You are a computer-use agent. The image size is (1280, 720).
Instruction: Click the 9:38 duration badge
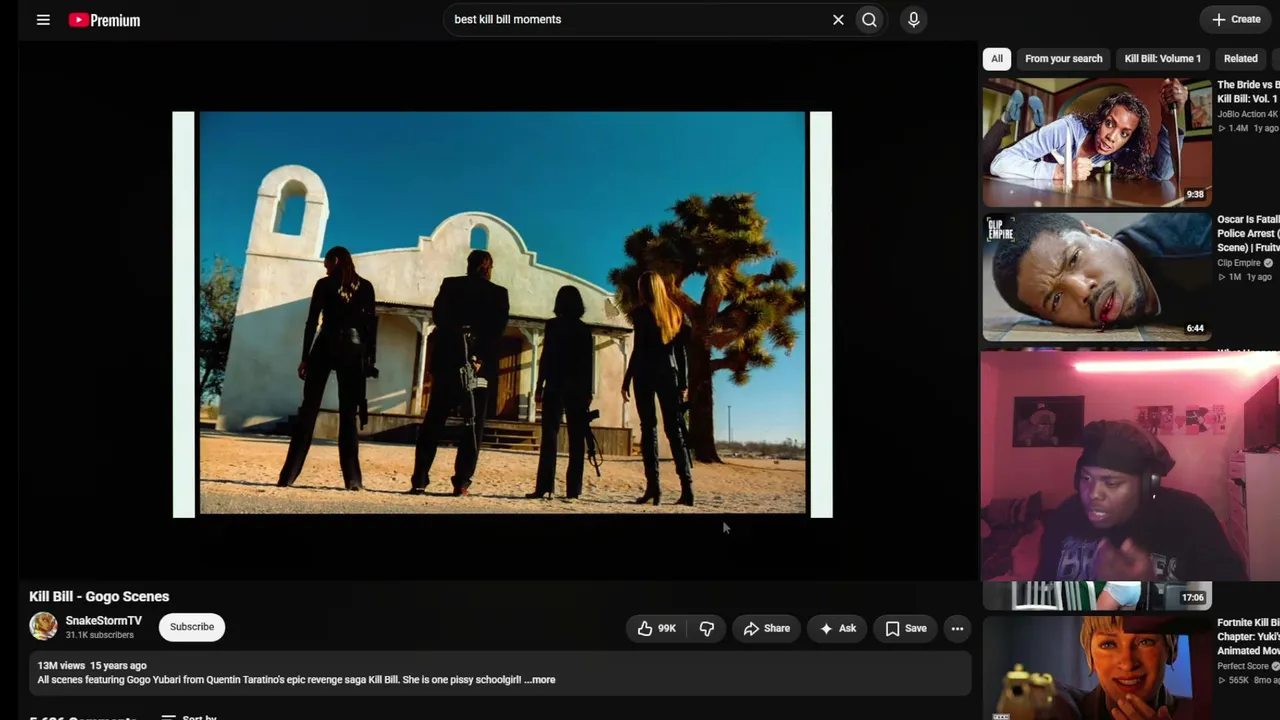(x=1195, y=194)
